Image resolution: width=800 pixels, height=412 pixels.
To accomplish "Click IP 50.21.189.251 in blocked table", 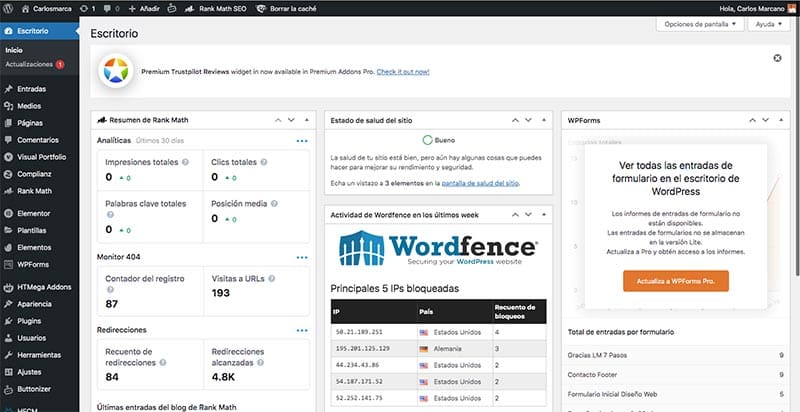I will (359, 332).
